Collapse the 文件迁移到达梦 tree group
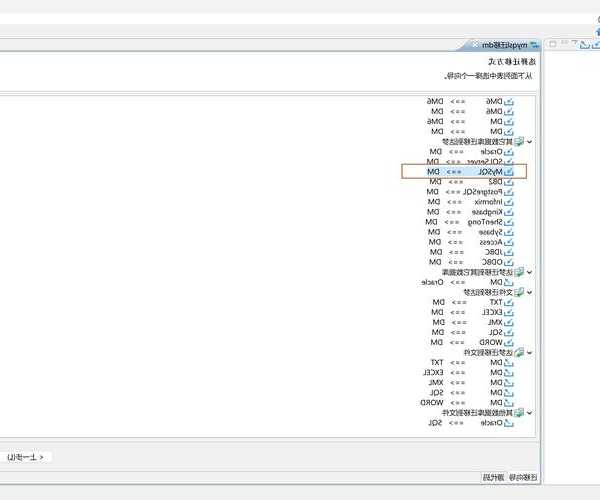 (x=530, y=292)
